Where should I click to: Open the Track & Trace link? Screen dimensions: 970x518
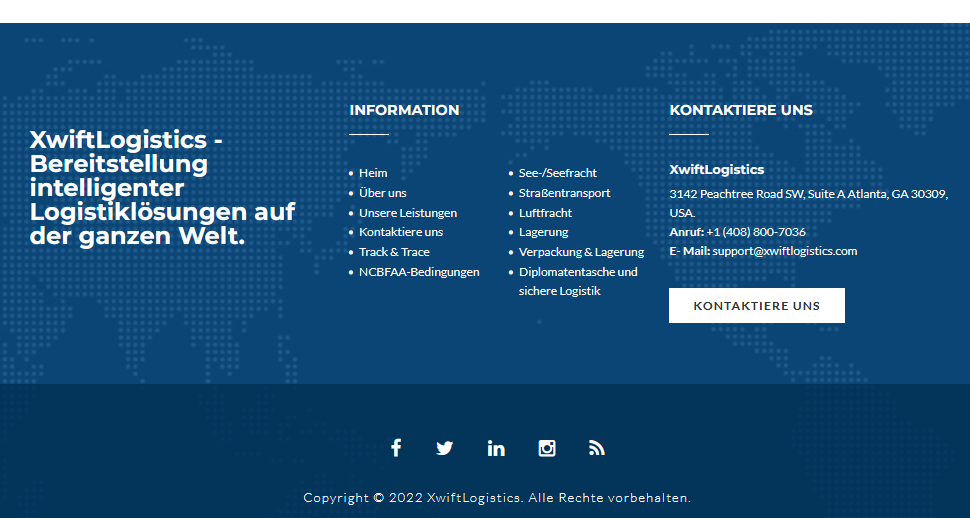click(x=394, y=252)
